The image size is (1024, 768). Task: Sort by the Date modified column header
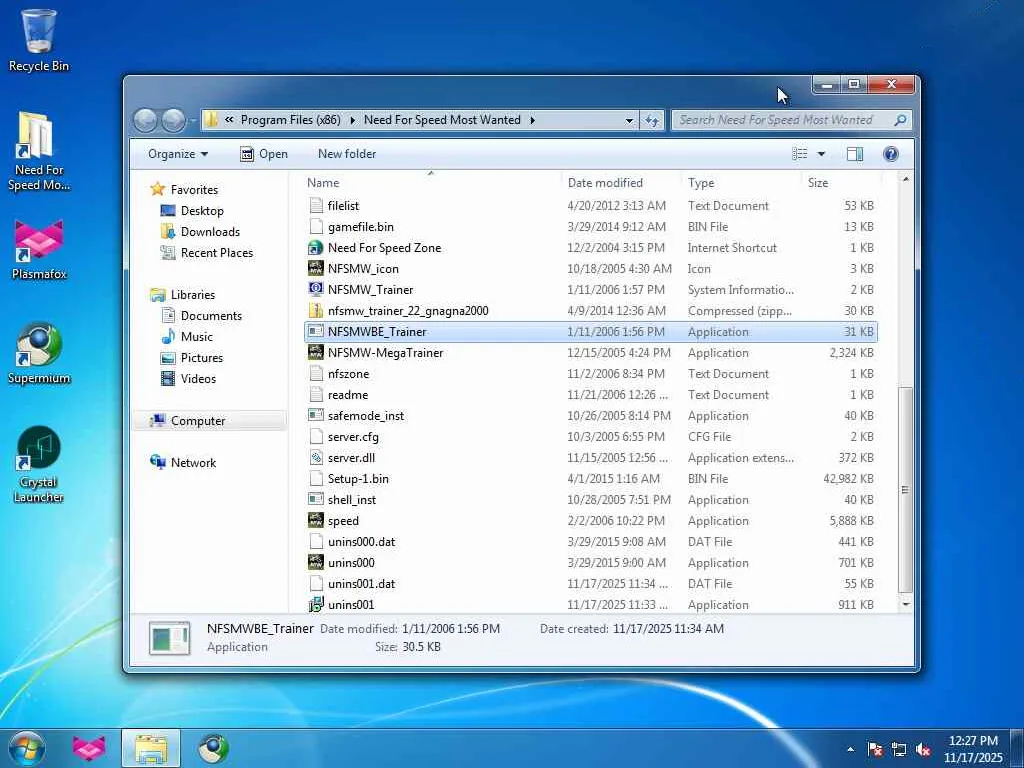tap(621, 183)
